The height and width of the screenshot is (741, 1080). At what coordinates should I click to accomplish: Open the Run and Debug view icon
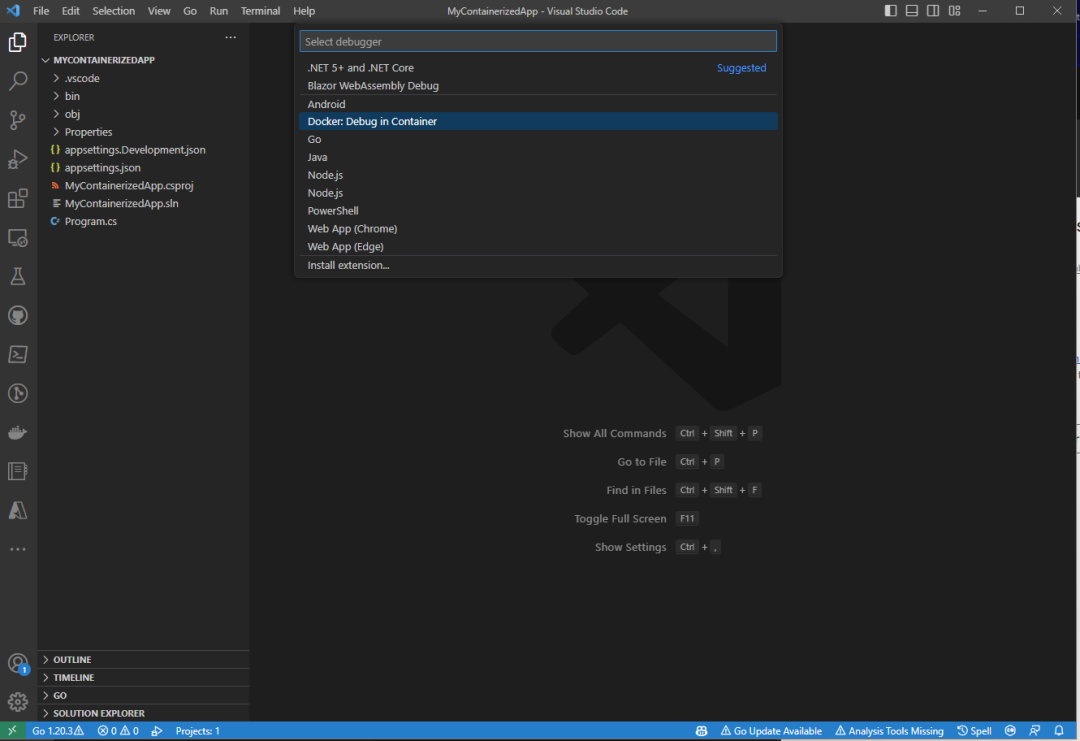pos(18,159)
